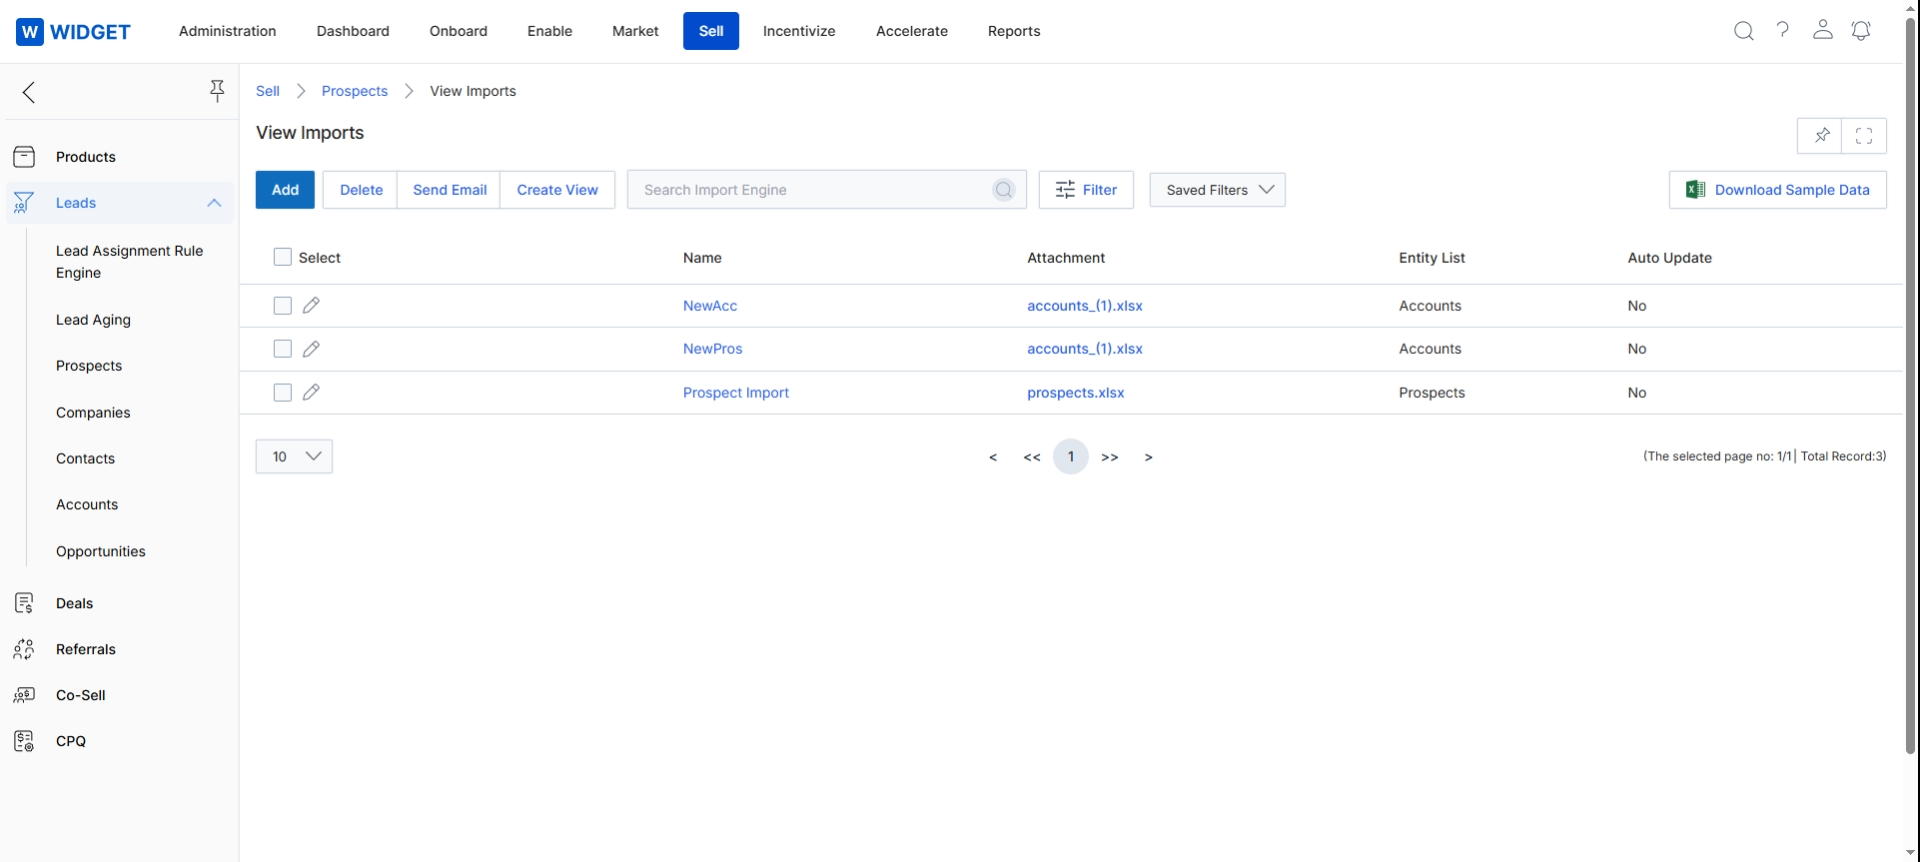This screenshot has height=862, width=1920.
Task: Edit the Prospect Import row pencil icon
Action: [311, 392]
